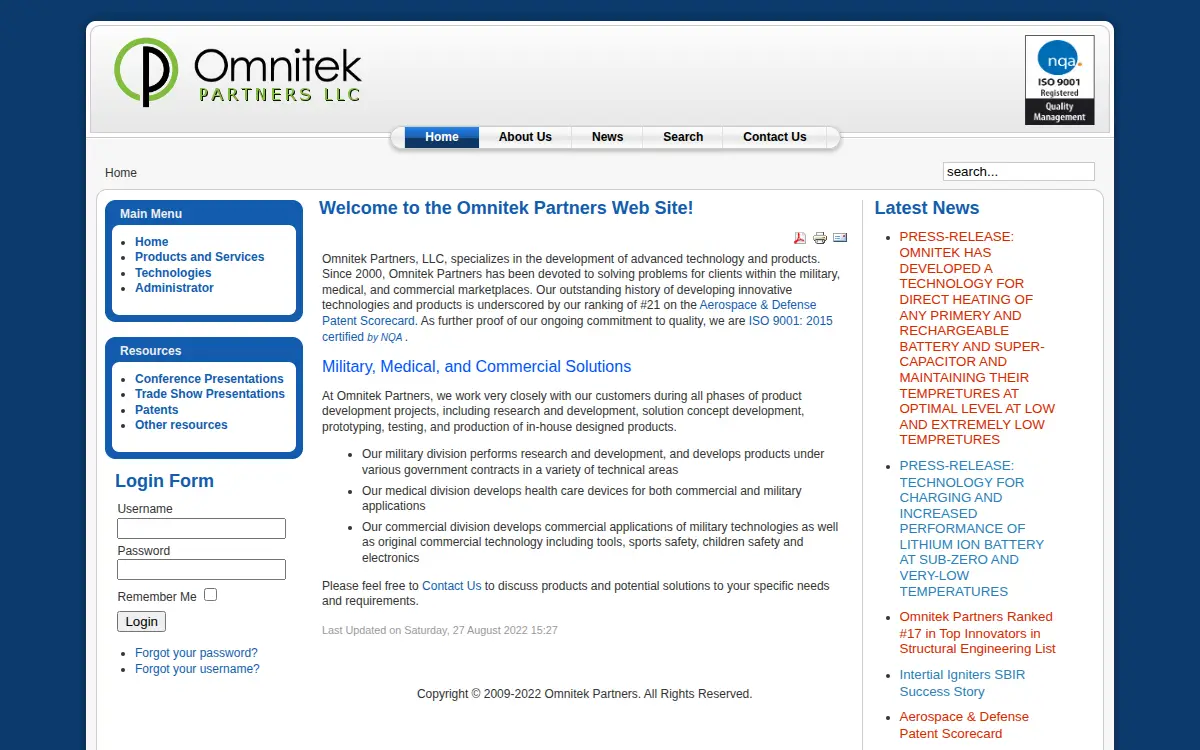The image size is (1200, 750).
Task: Click the Username input field
Action: tap(201, 529)
